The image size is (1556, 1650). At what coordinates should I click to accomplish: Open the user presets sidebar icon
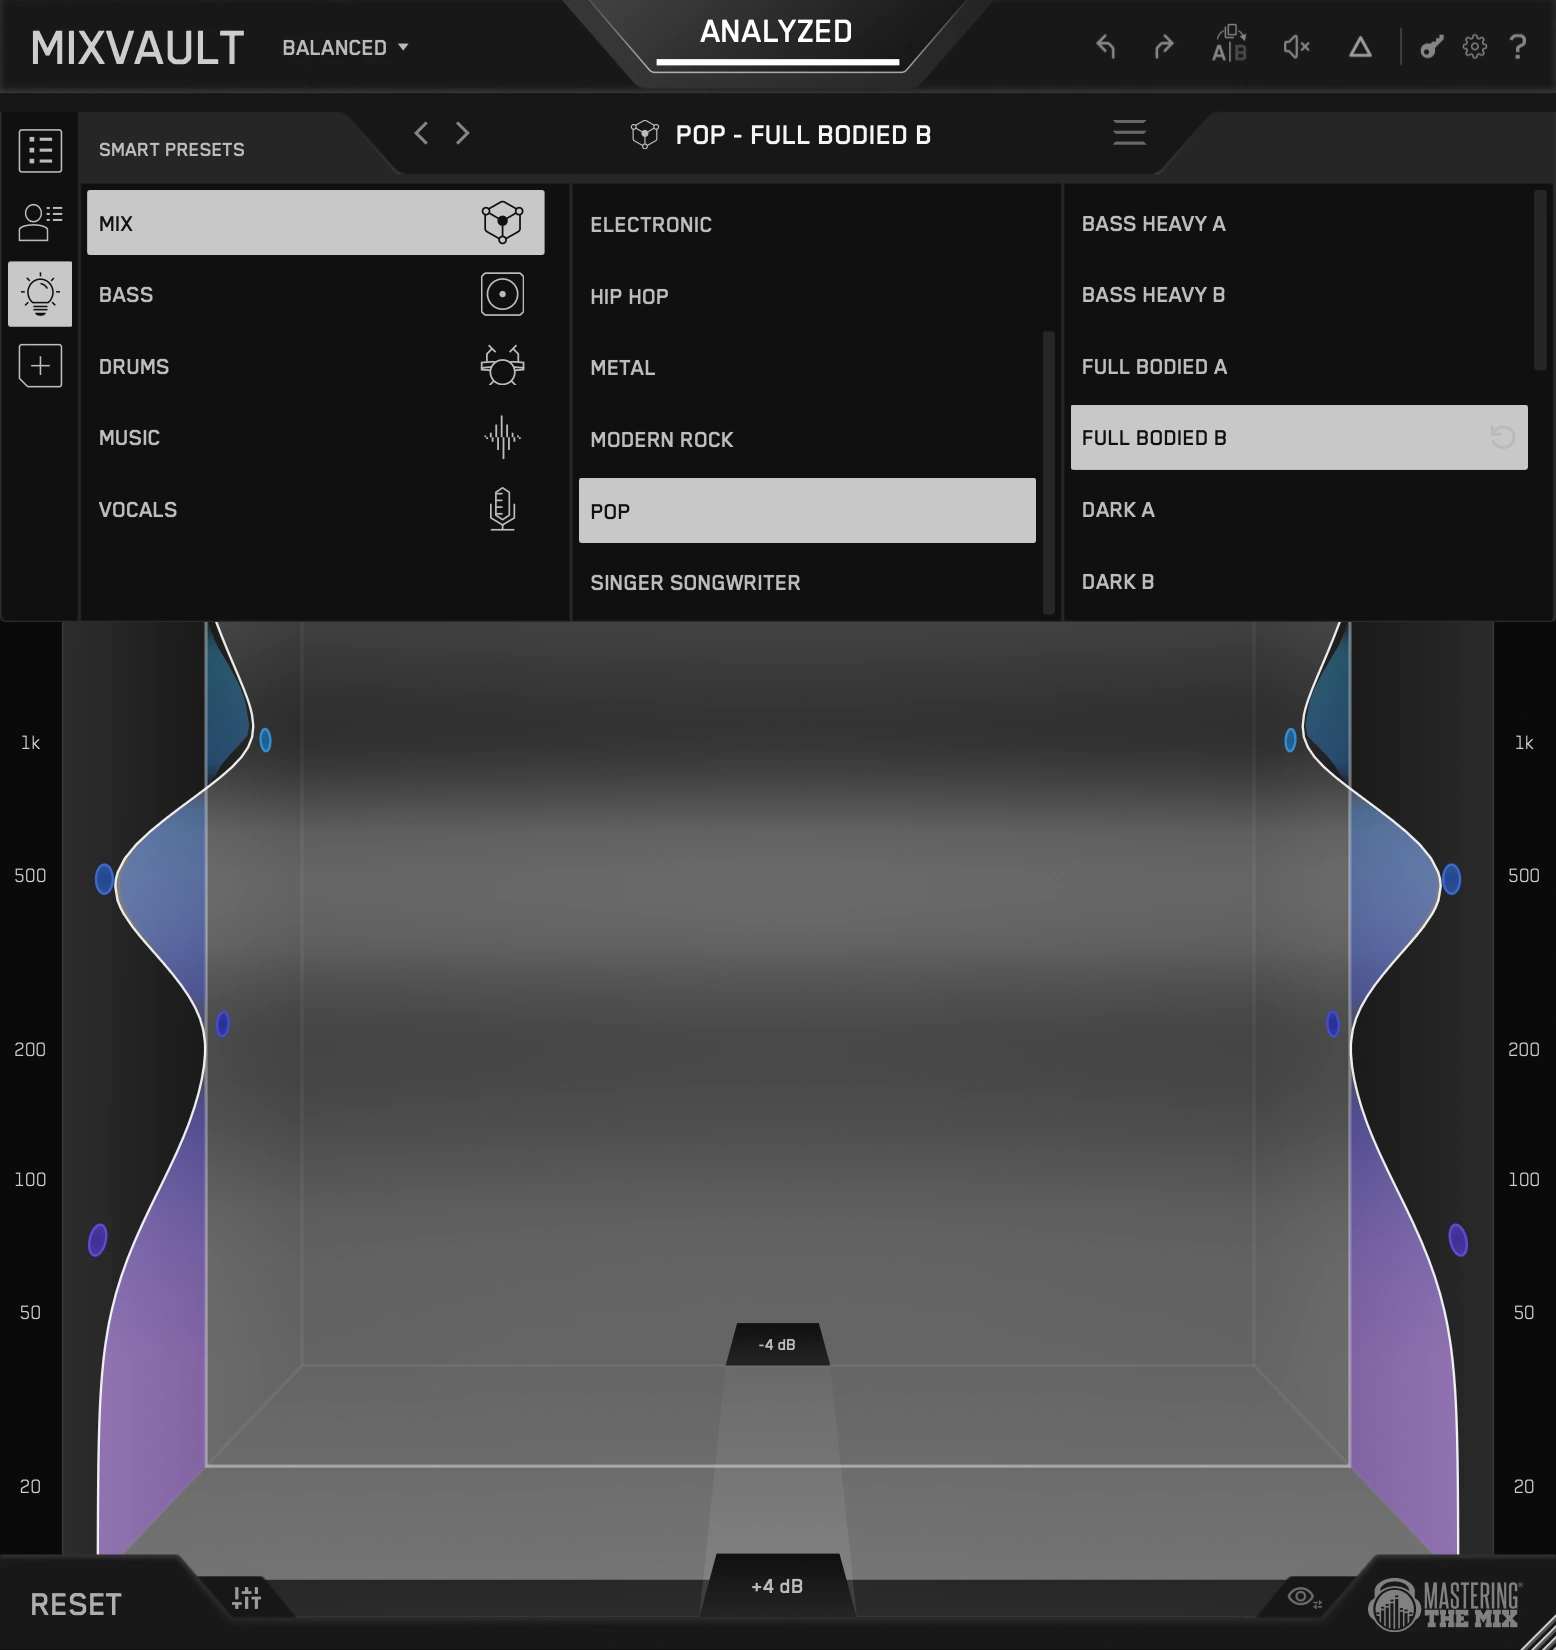click(x=40, y=222)
